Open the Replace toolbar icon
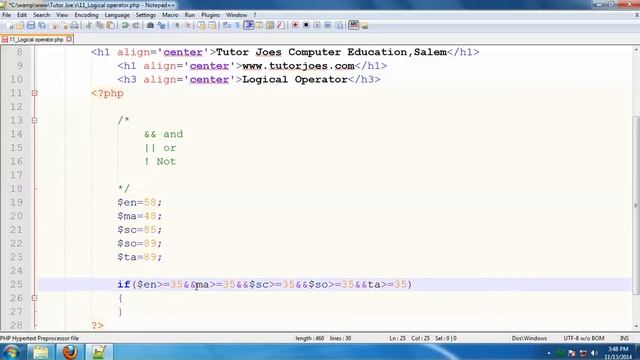 [162, 25]
